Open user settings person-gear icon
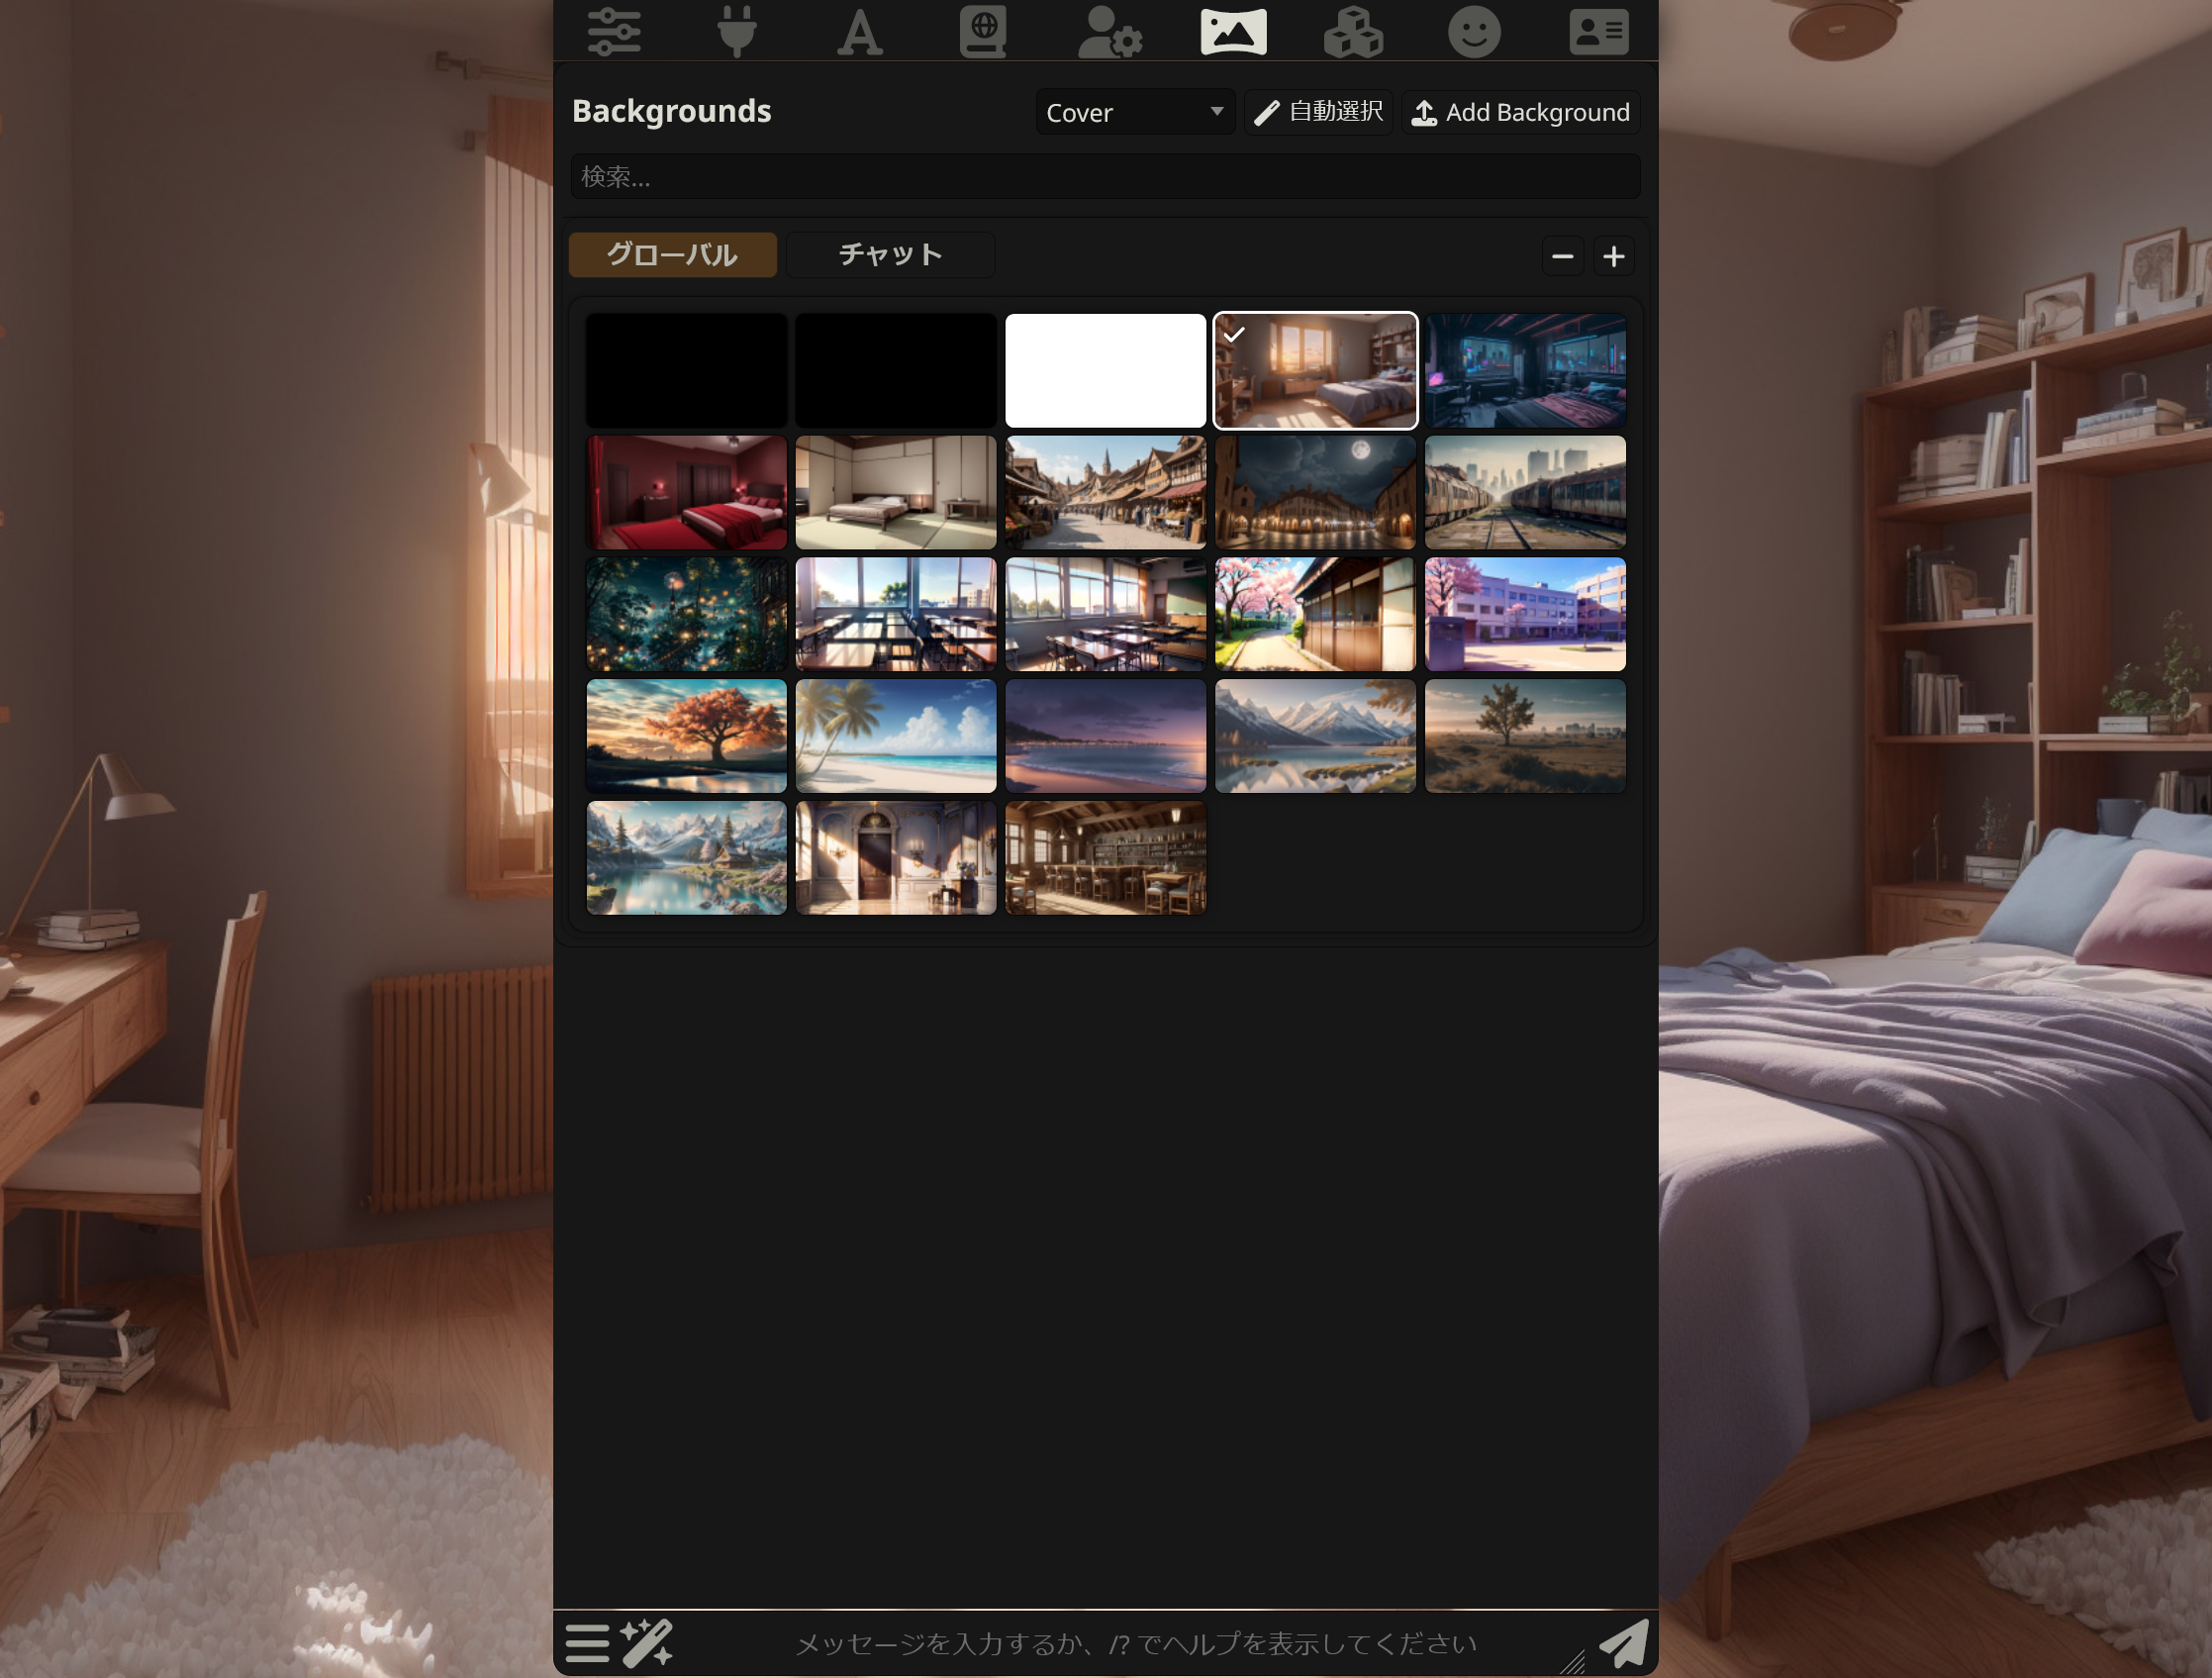2212x1678 pixels. (1109, 32)
